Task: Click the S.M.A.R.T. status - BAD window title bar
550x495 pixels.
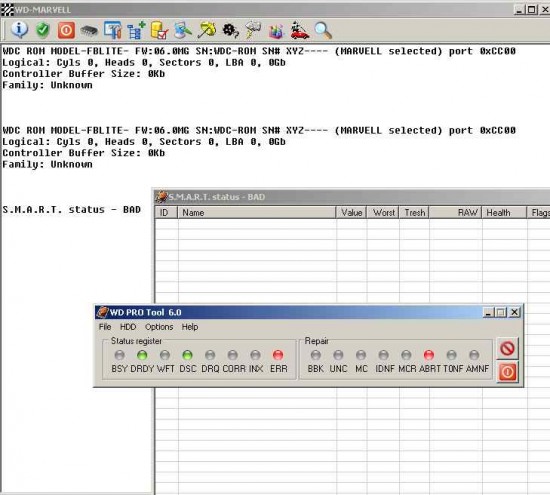Action: (352, 197)
